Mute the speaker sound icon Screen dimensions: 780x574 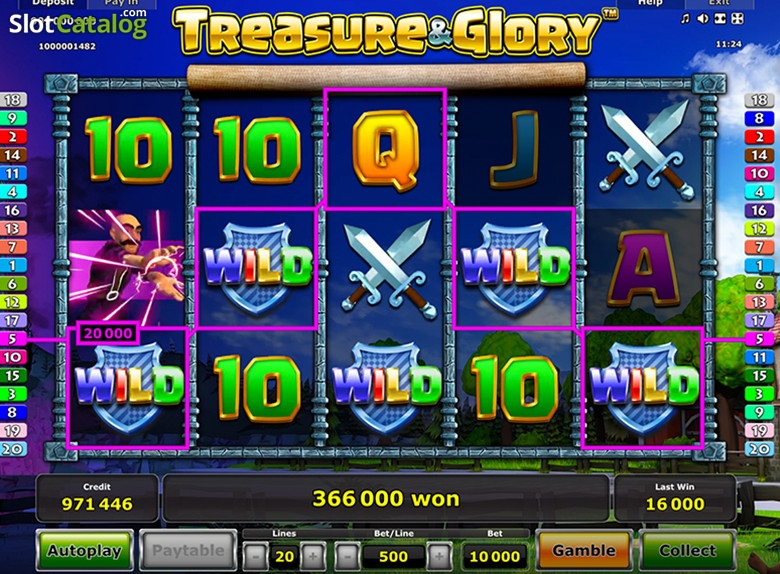pos(702,19)
